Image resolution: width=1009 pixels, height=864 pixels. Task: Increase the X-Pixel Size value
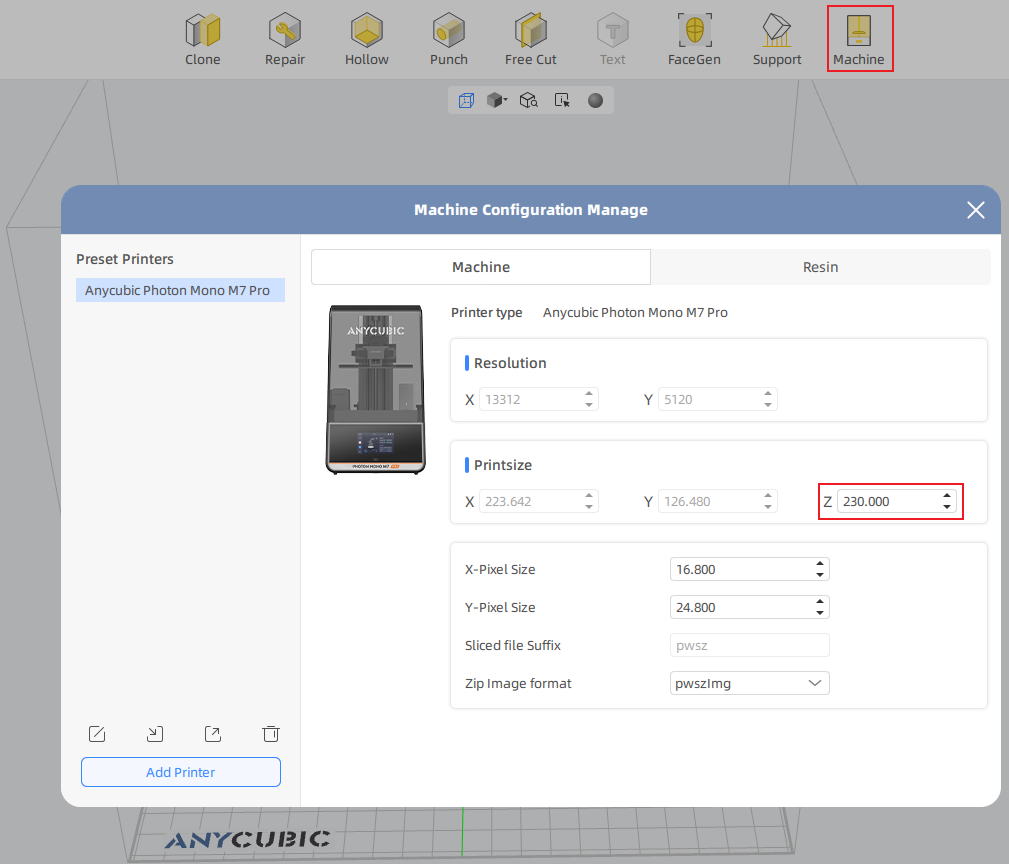(x=820, y=564)
